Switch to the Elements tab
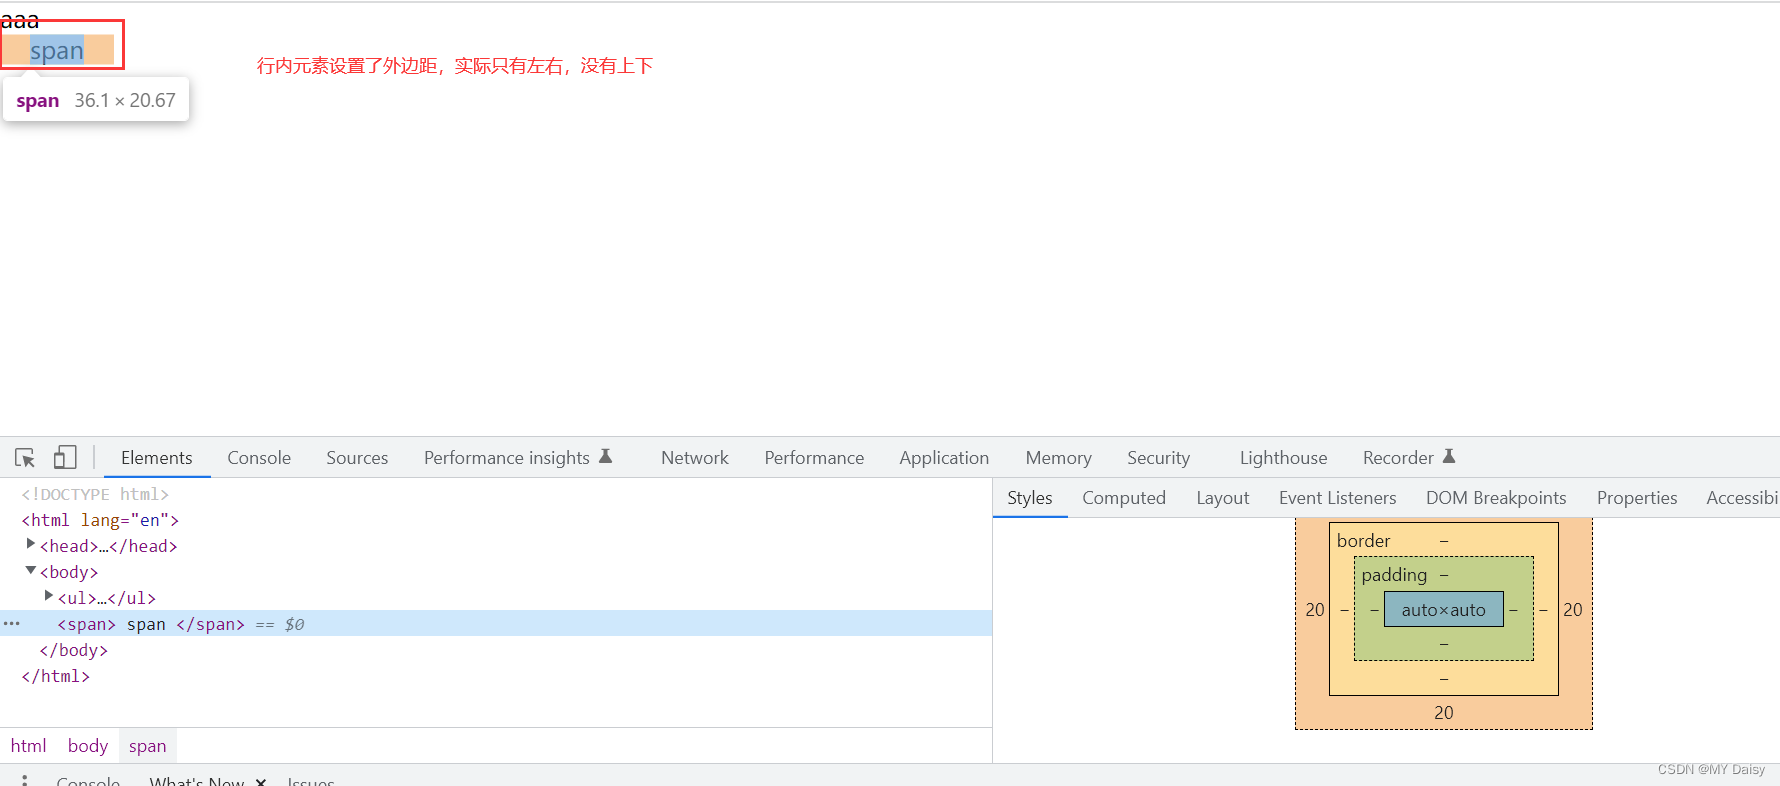Image resolution: width=1780 pixels, height=786 pixels. click(x=157, y=458)
